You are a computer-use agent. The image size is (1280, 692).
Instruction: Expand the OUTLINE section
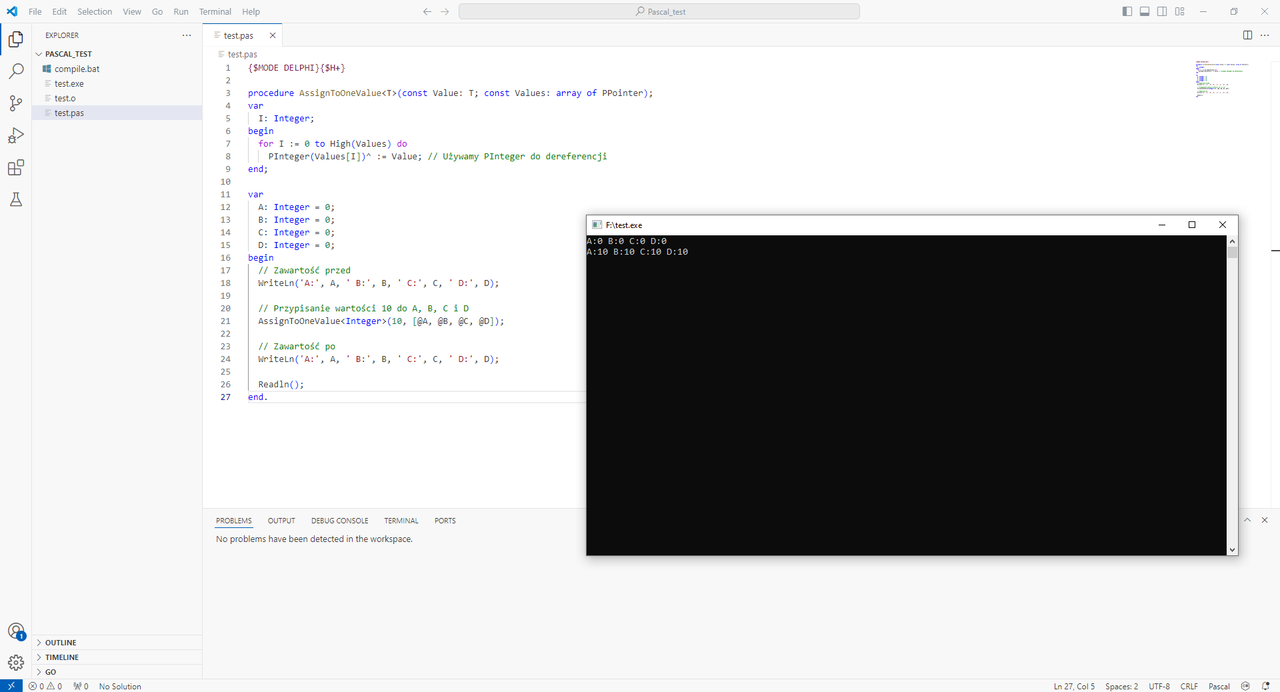[117, 643]
